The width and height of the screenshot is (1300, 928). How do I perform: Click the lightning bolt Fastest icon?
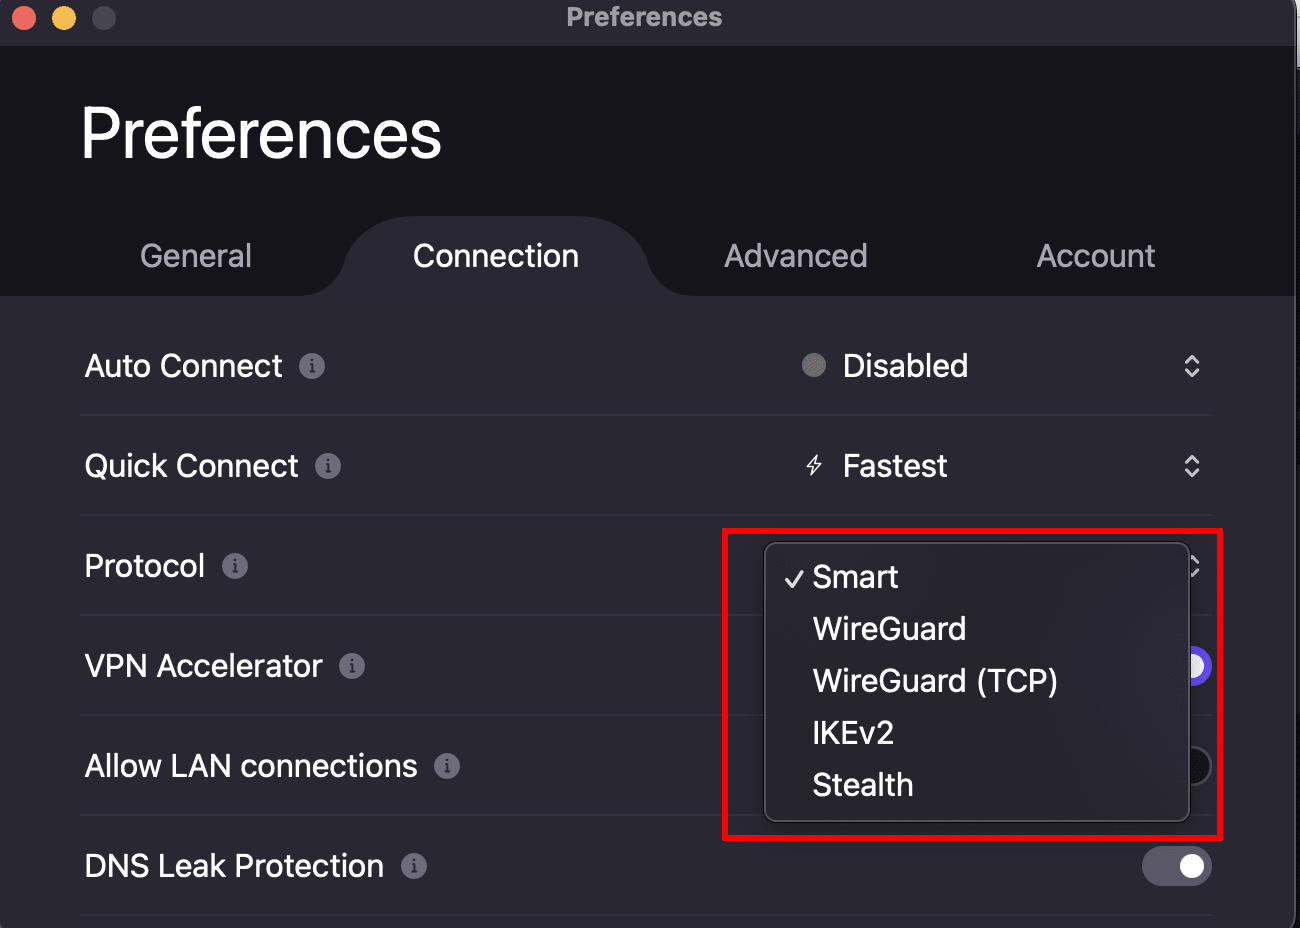pyautogui.click(x=814, y=466)
